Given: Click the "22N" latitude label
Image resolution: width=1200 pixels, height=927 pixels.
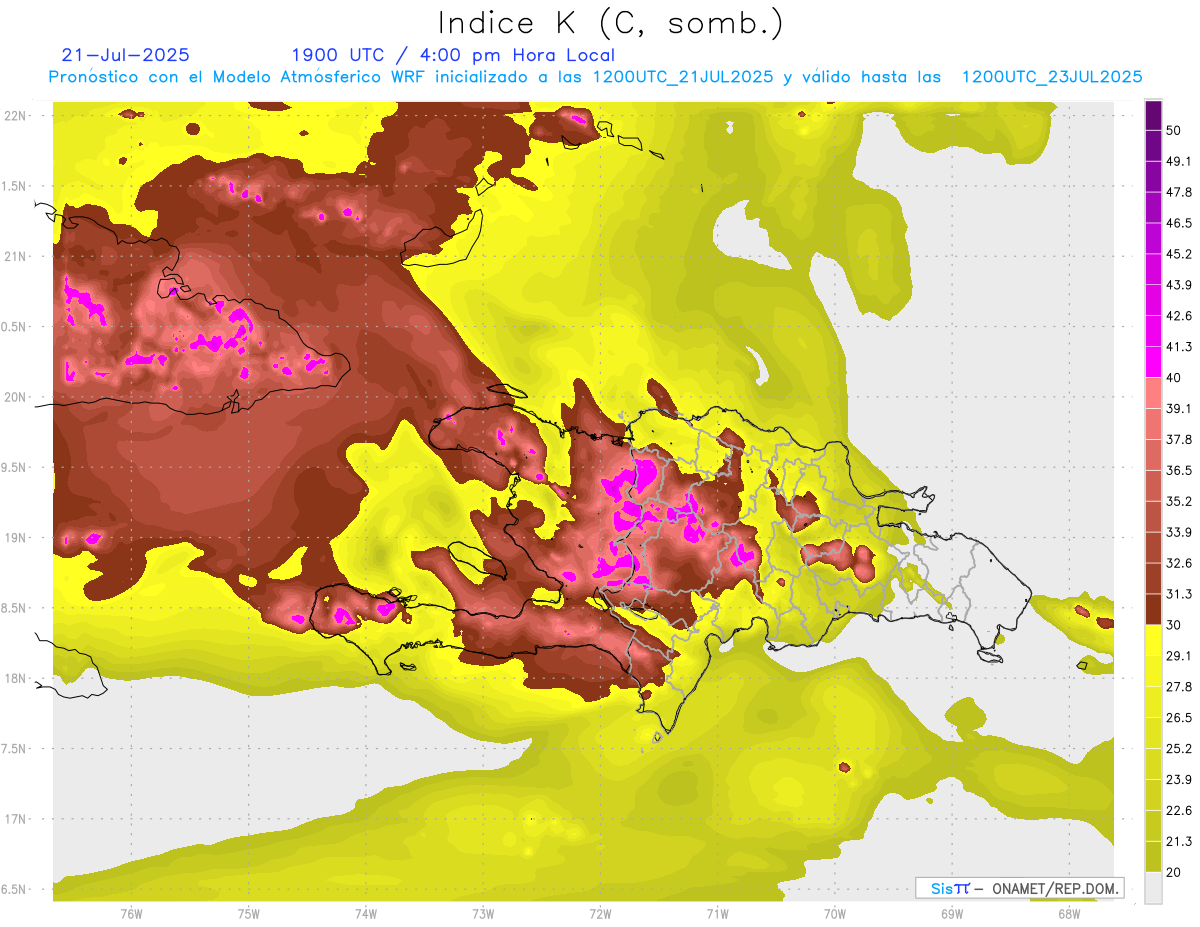Looking at the screenshot, I should click(x=16, y=115).
